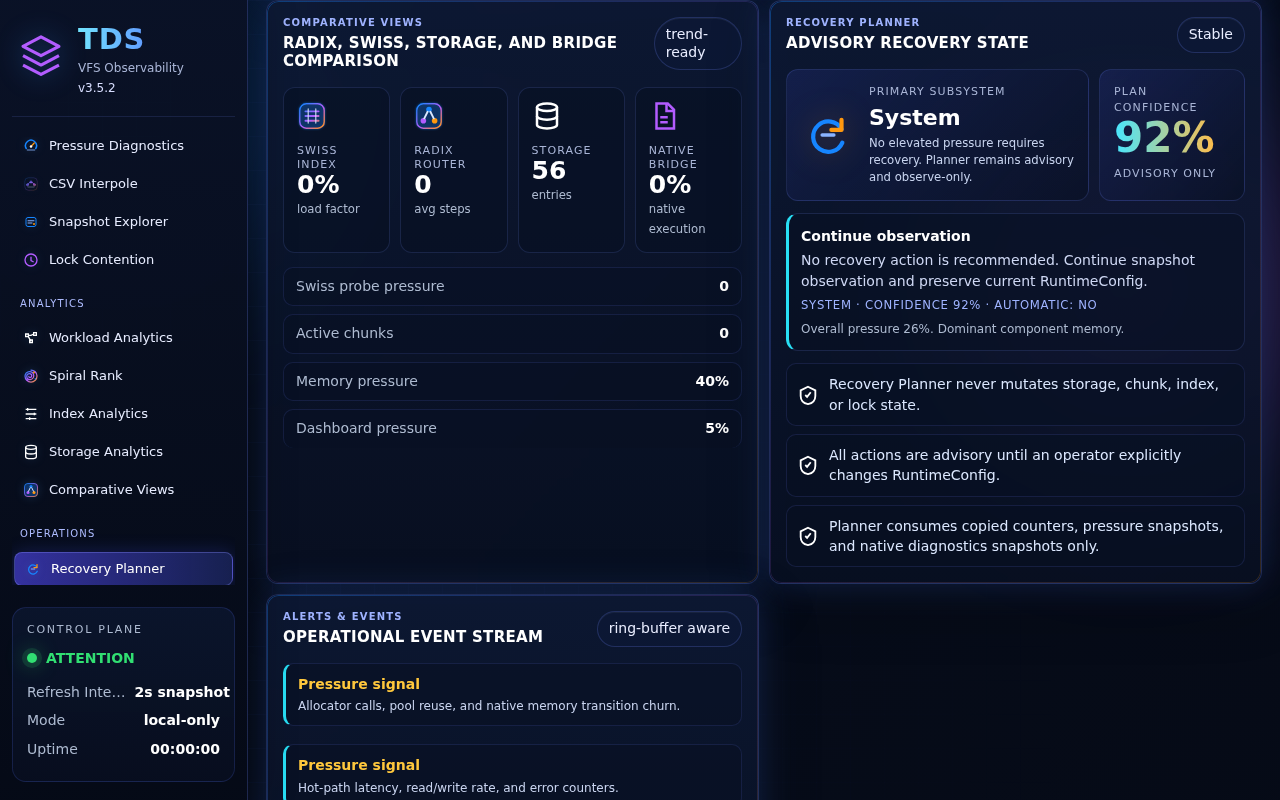
Task: Click the Active chunks row
Action: point(512,334)
